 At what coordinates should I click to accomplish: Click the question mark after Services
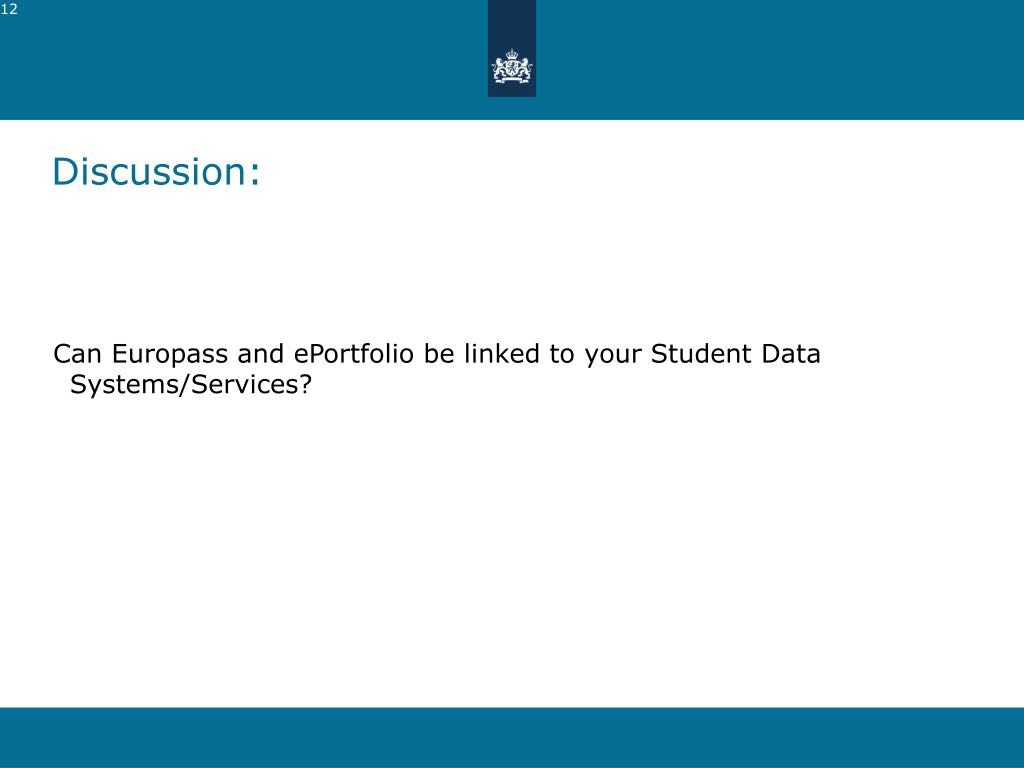click(305, 384)
